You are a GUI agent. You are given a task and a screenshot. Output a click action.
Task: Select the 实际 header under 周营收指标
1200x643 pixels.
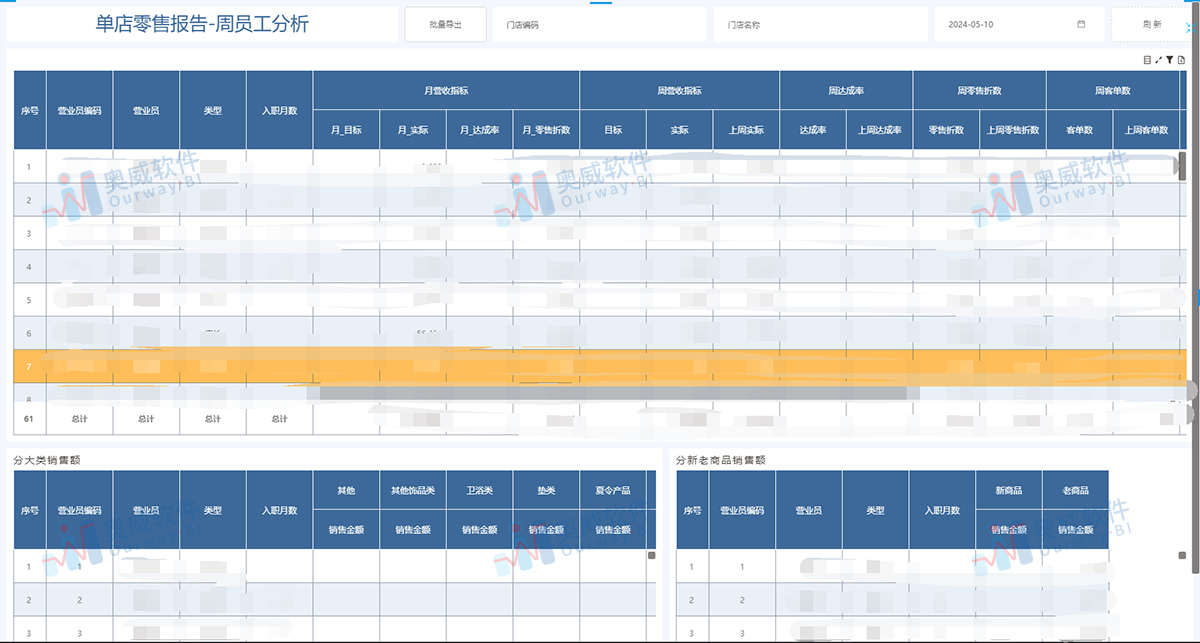pos(679,130)
